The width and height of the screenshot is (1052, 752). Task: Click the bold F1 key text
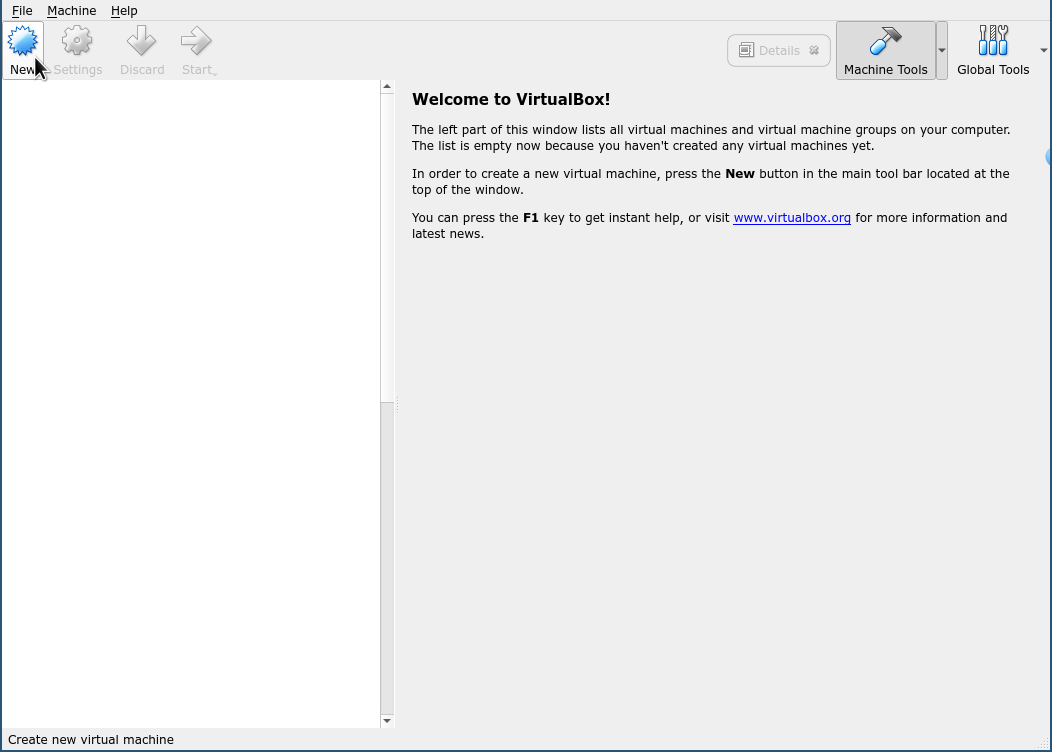(531, 217)
